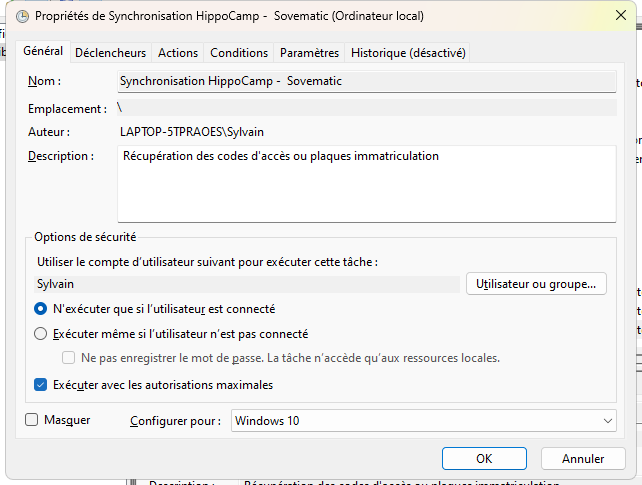Click the Nom field with the task name
Screen dimensions: 642x485
(365, 81)
